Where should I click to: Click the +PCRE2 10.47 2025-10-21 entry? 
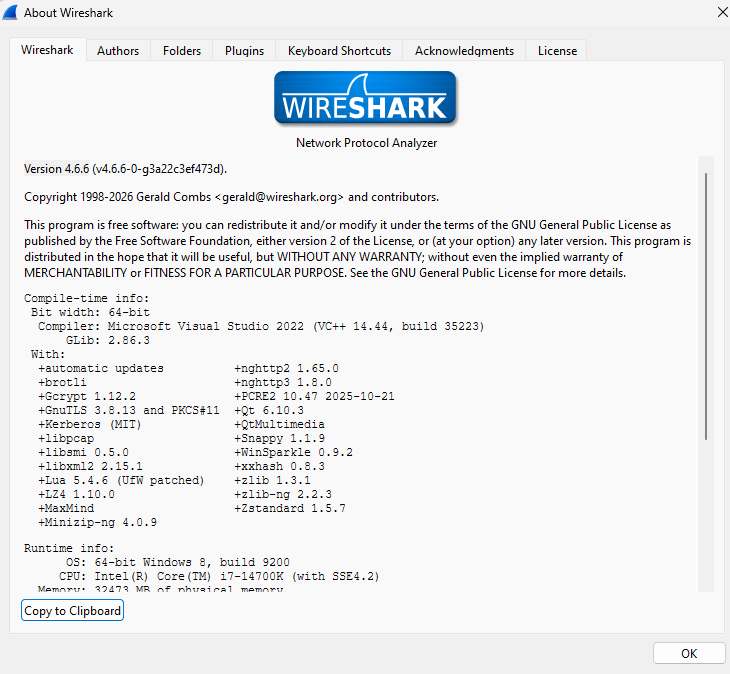tap(314, 396)
